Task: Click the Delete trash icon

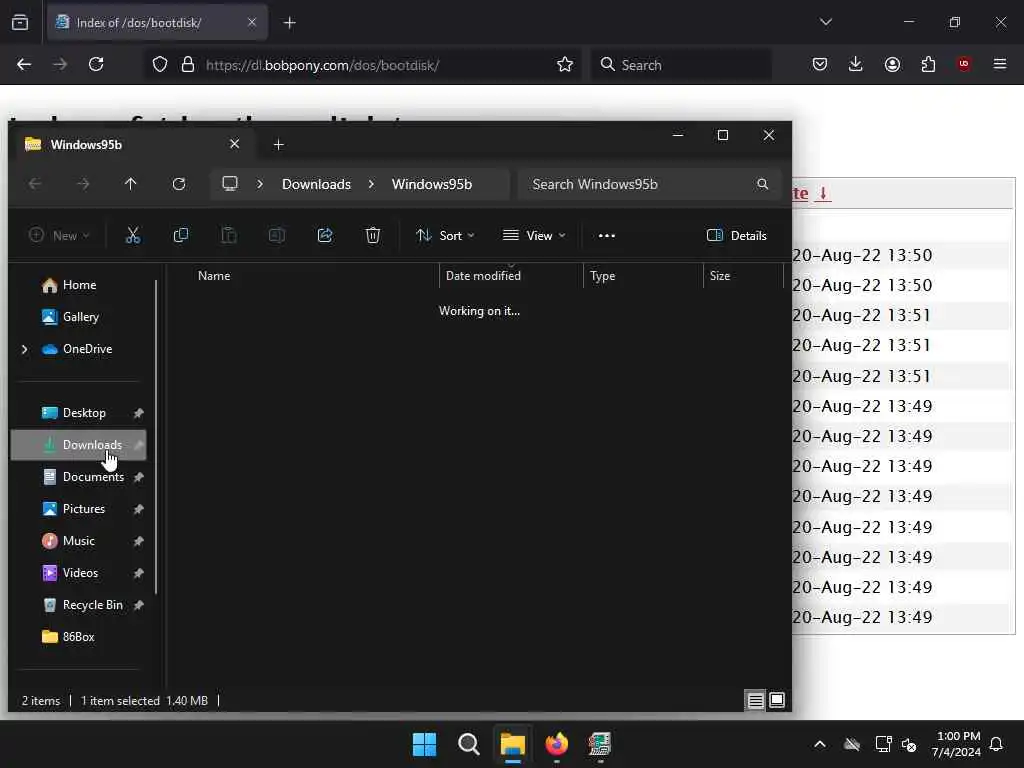Action: (x=373, y=235)
